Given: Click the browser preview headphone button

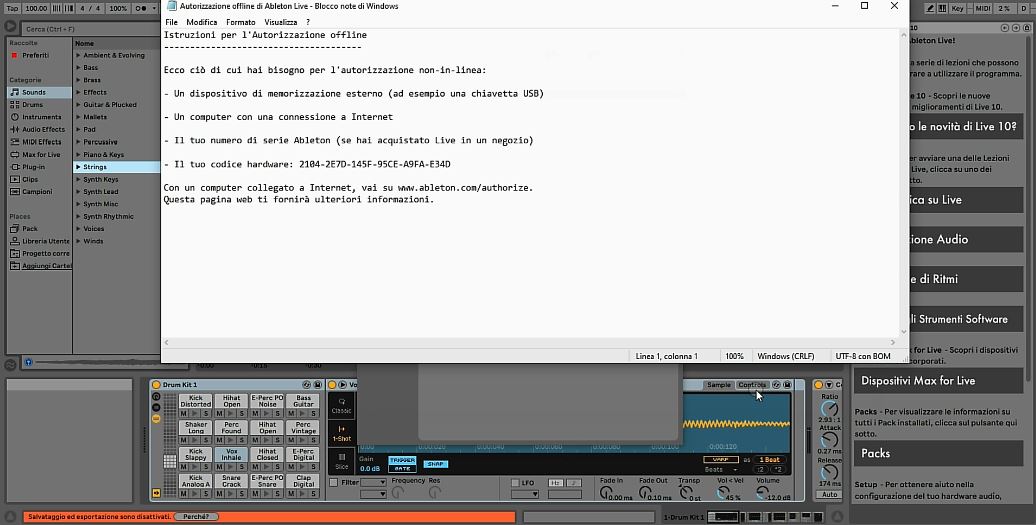Looking at the screenshot, I should coord(28,363).
